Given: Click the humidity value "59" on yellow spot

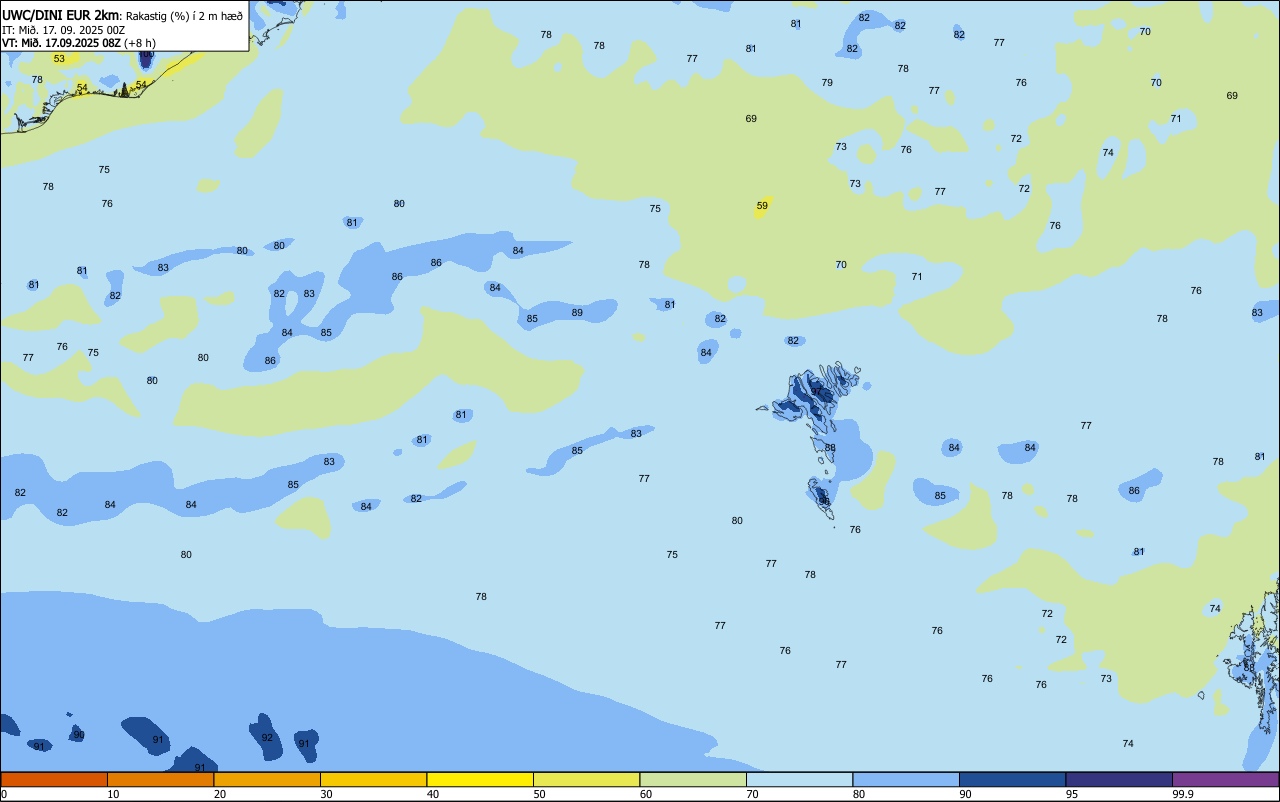Looking at the screenshot, I should 762,206.
